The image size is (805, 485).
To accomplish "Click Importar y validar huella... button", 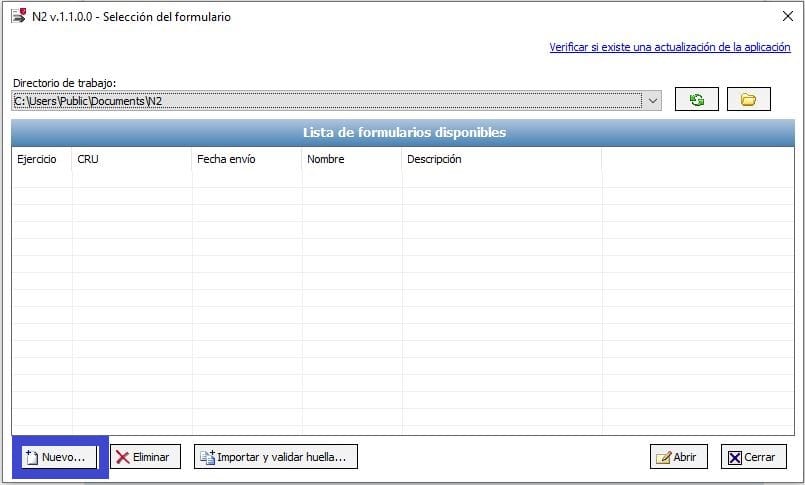I will pos(276,457).
